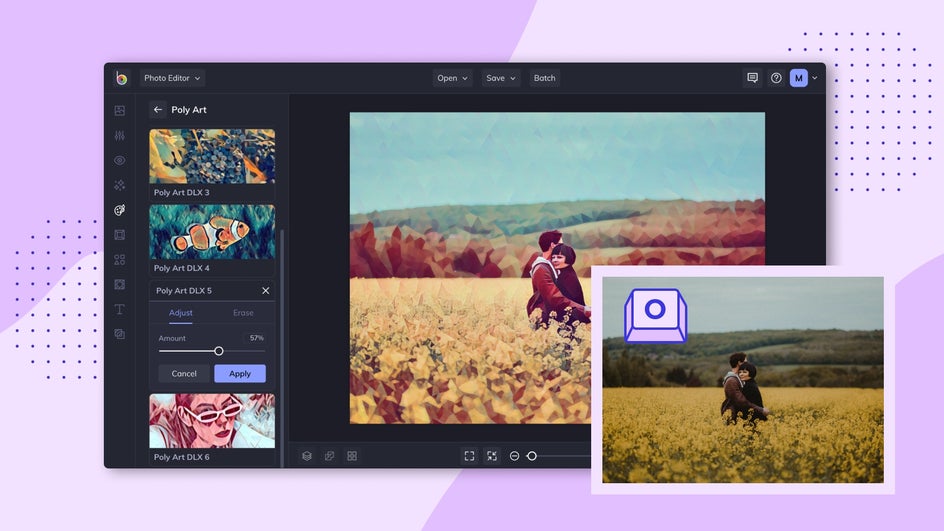Viewport: 944px width, 531px height.
Task: Click the 57% amount value
Action: tap(256, 338)
